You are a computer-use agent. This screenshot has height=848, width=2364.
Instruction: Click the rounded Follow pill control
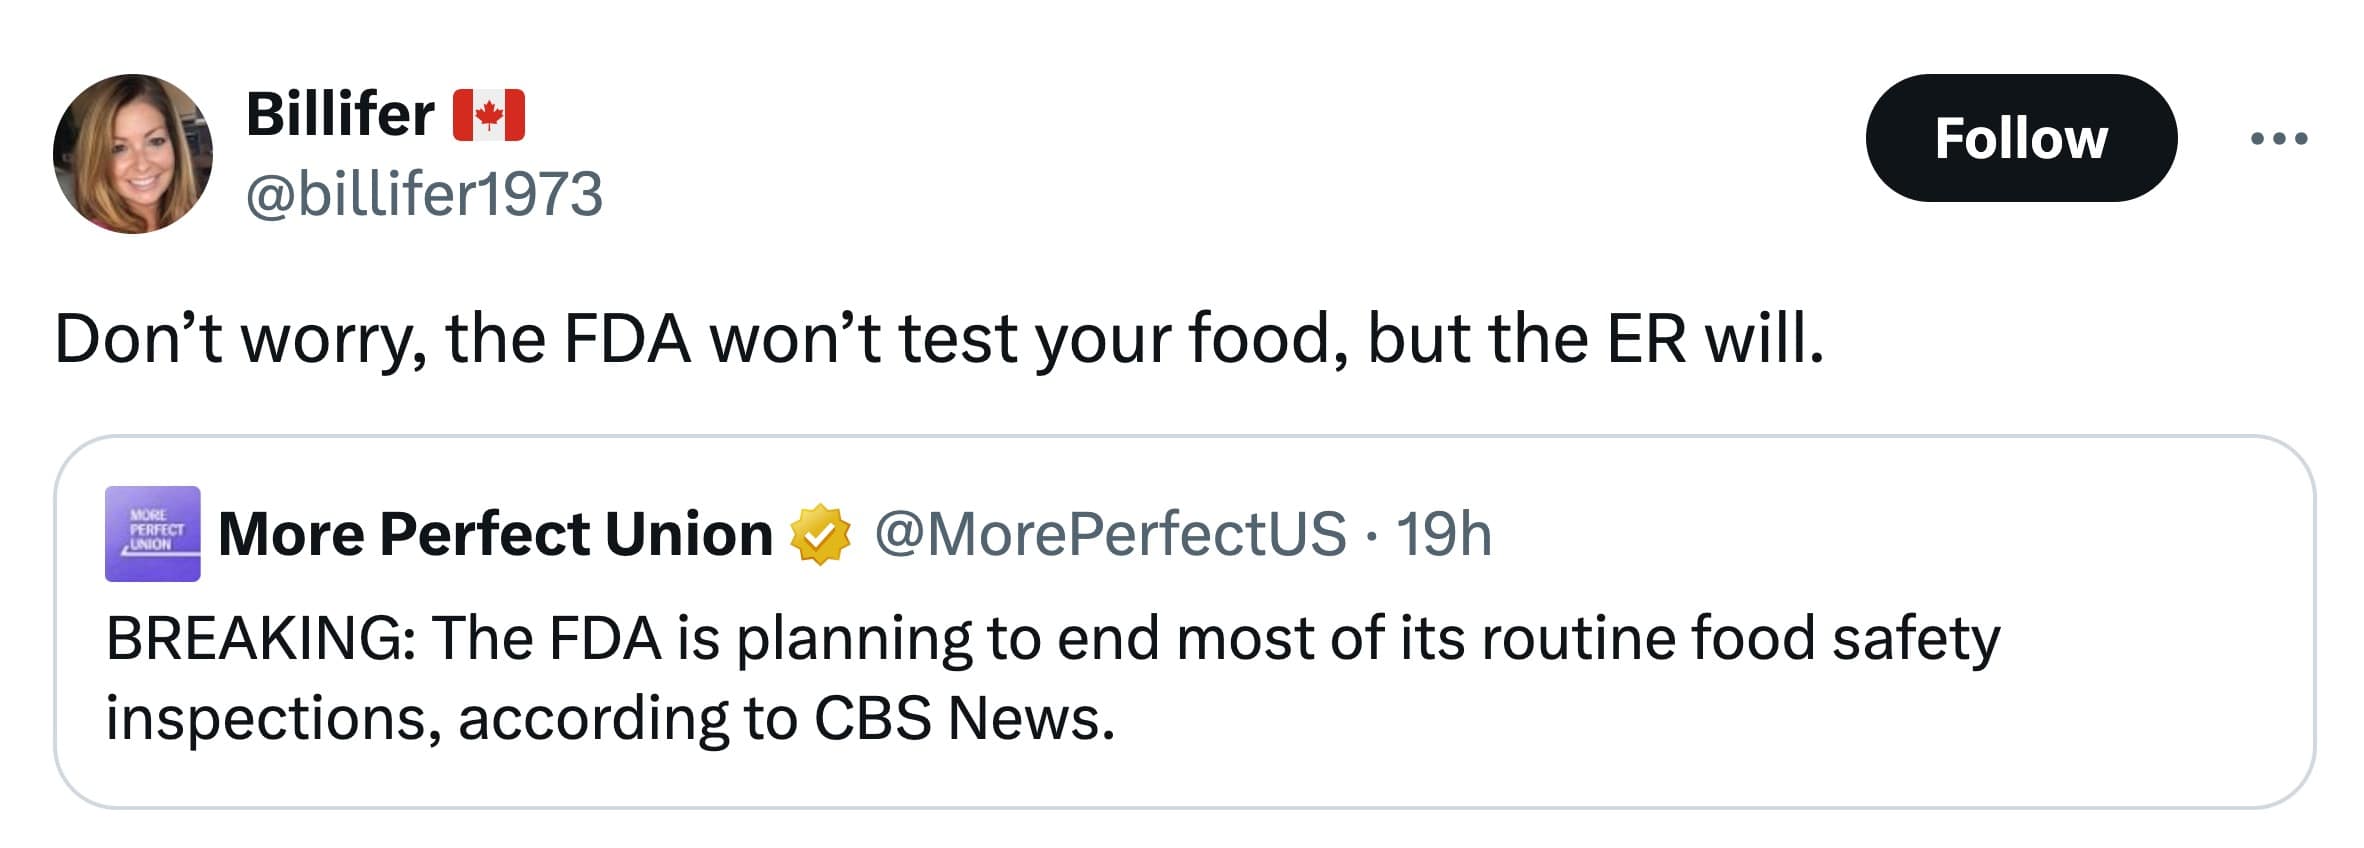click(2021, 140)
